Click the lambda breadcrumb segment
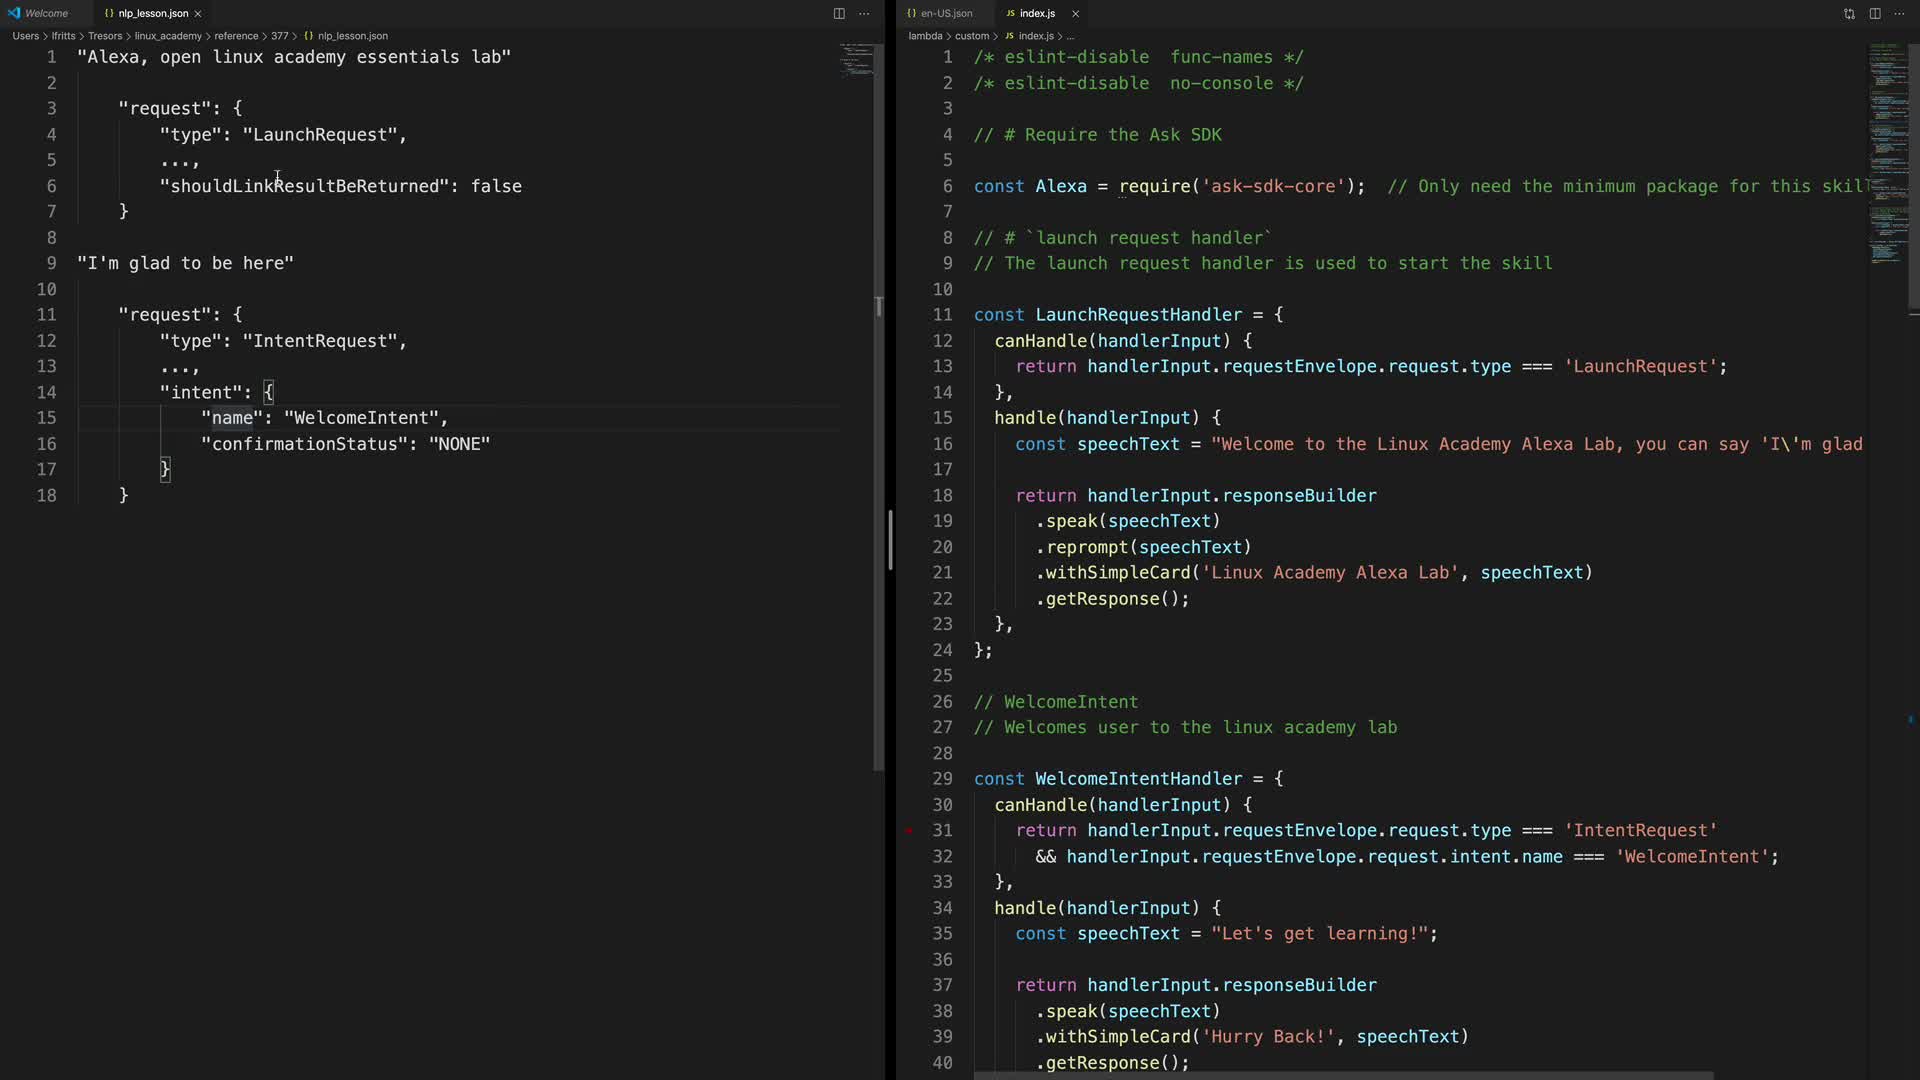 925,36
